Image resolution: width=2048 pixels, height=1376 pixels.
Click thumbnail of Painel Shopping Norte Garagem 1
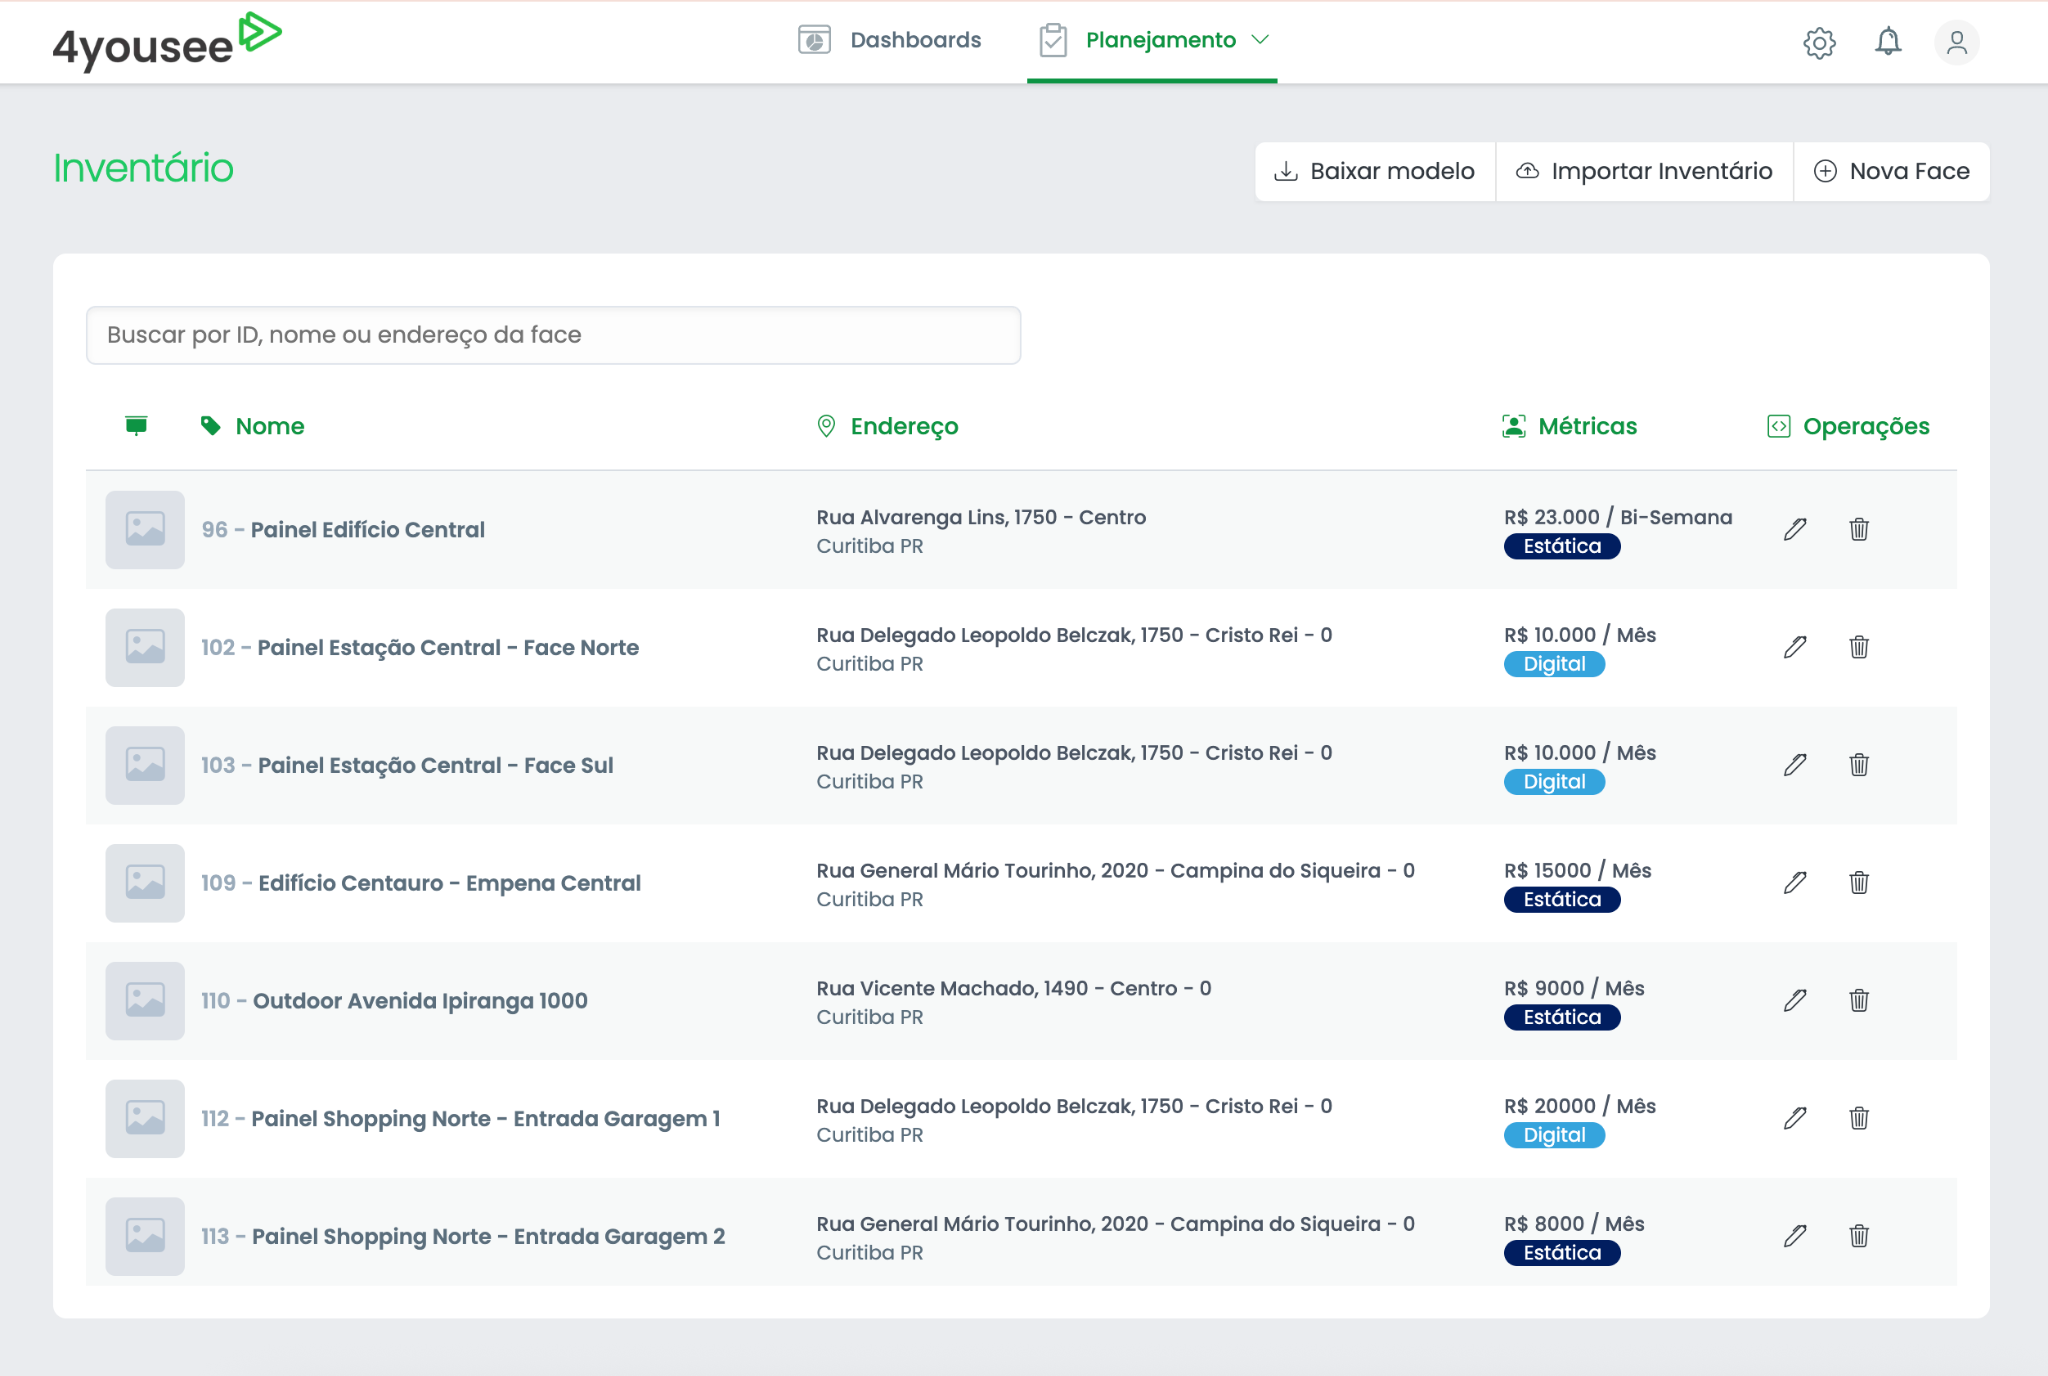tap(145, 1118)
